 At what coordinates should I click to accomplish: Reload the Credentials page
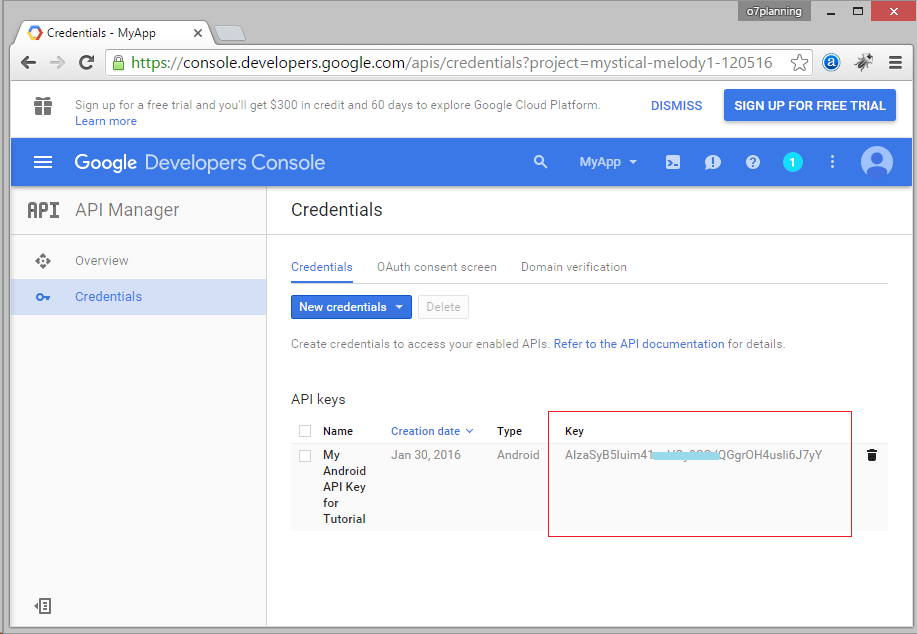click(87, 63)
